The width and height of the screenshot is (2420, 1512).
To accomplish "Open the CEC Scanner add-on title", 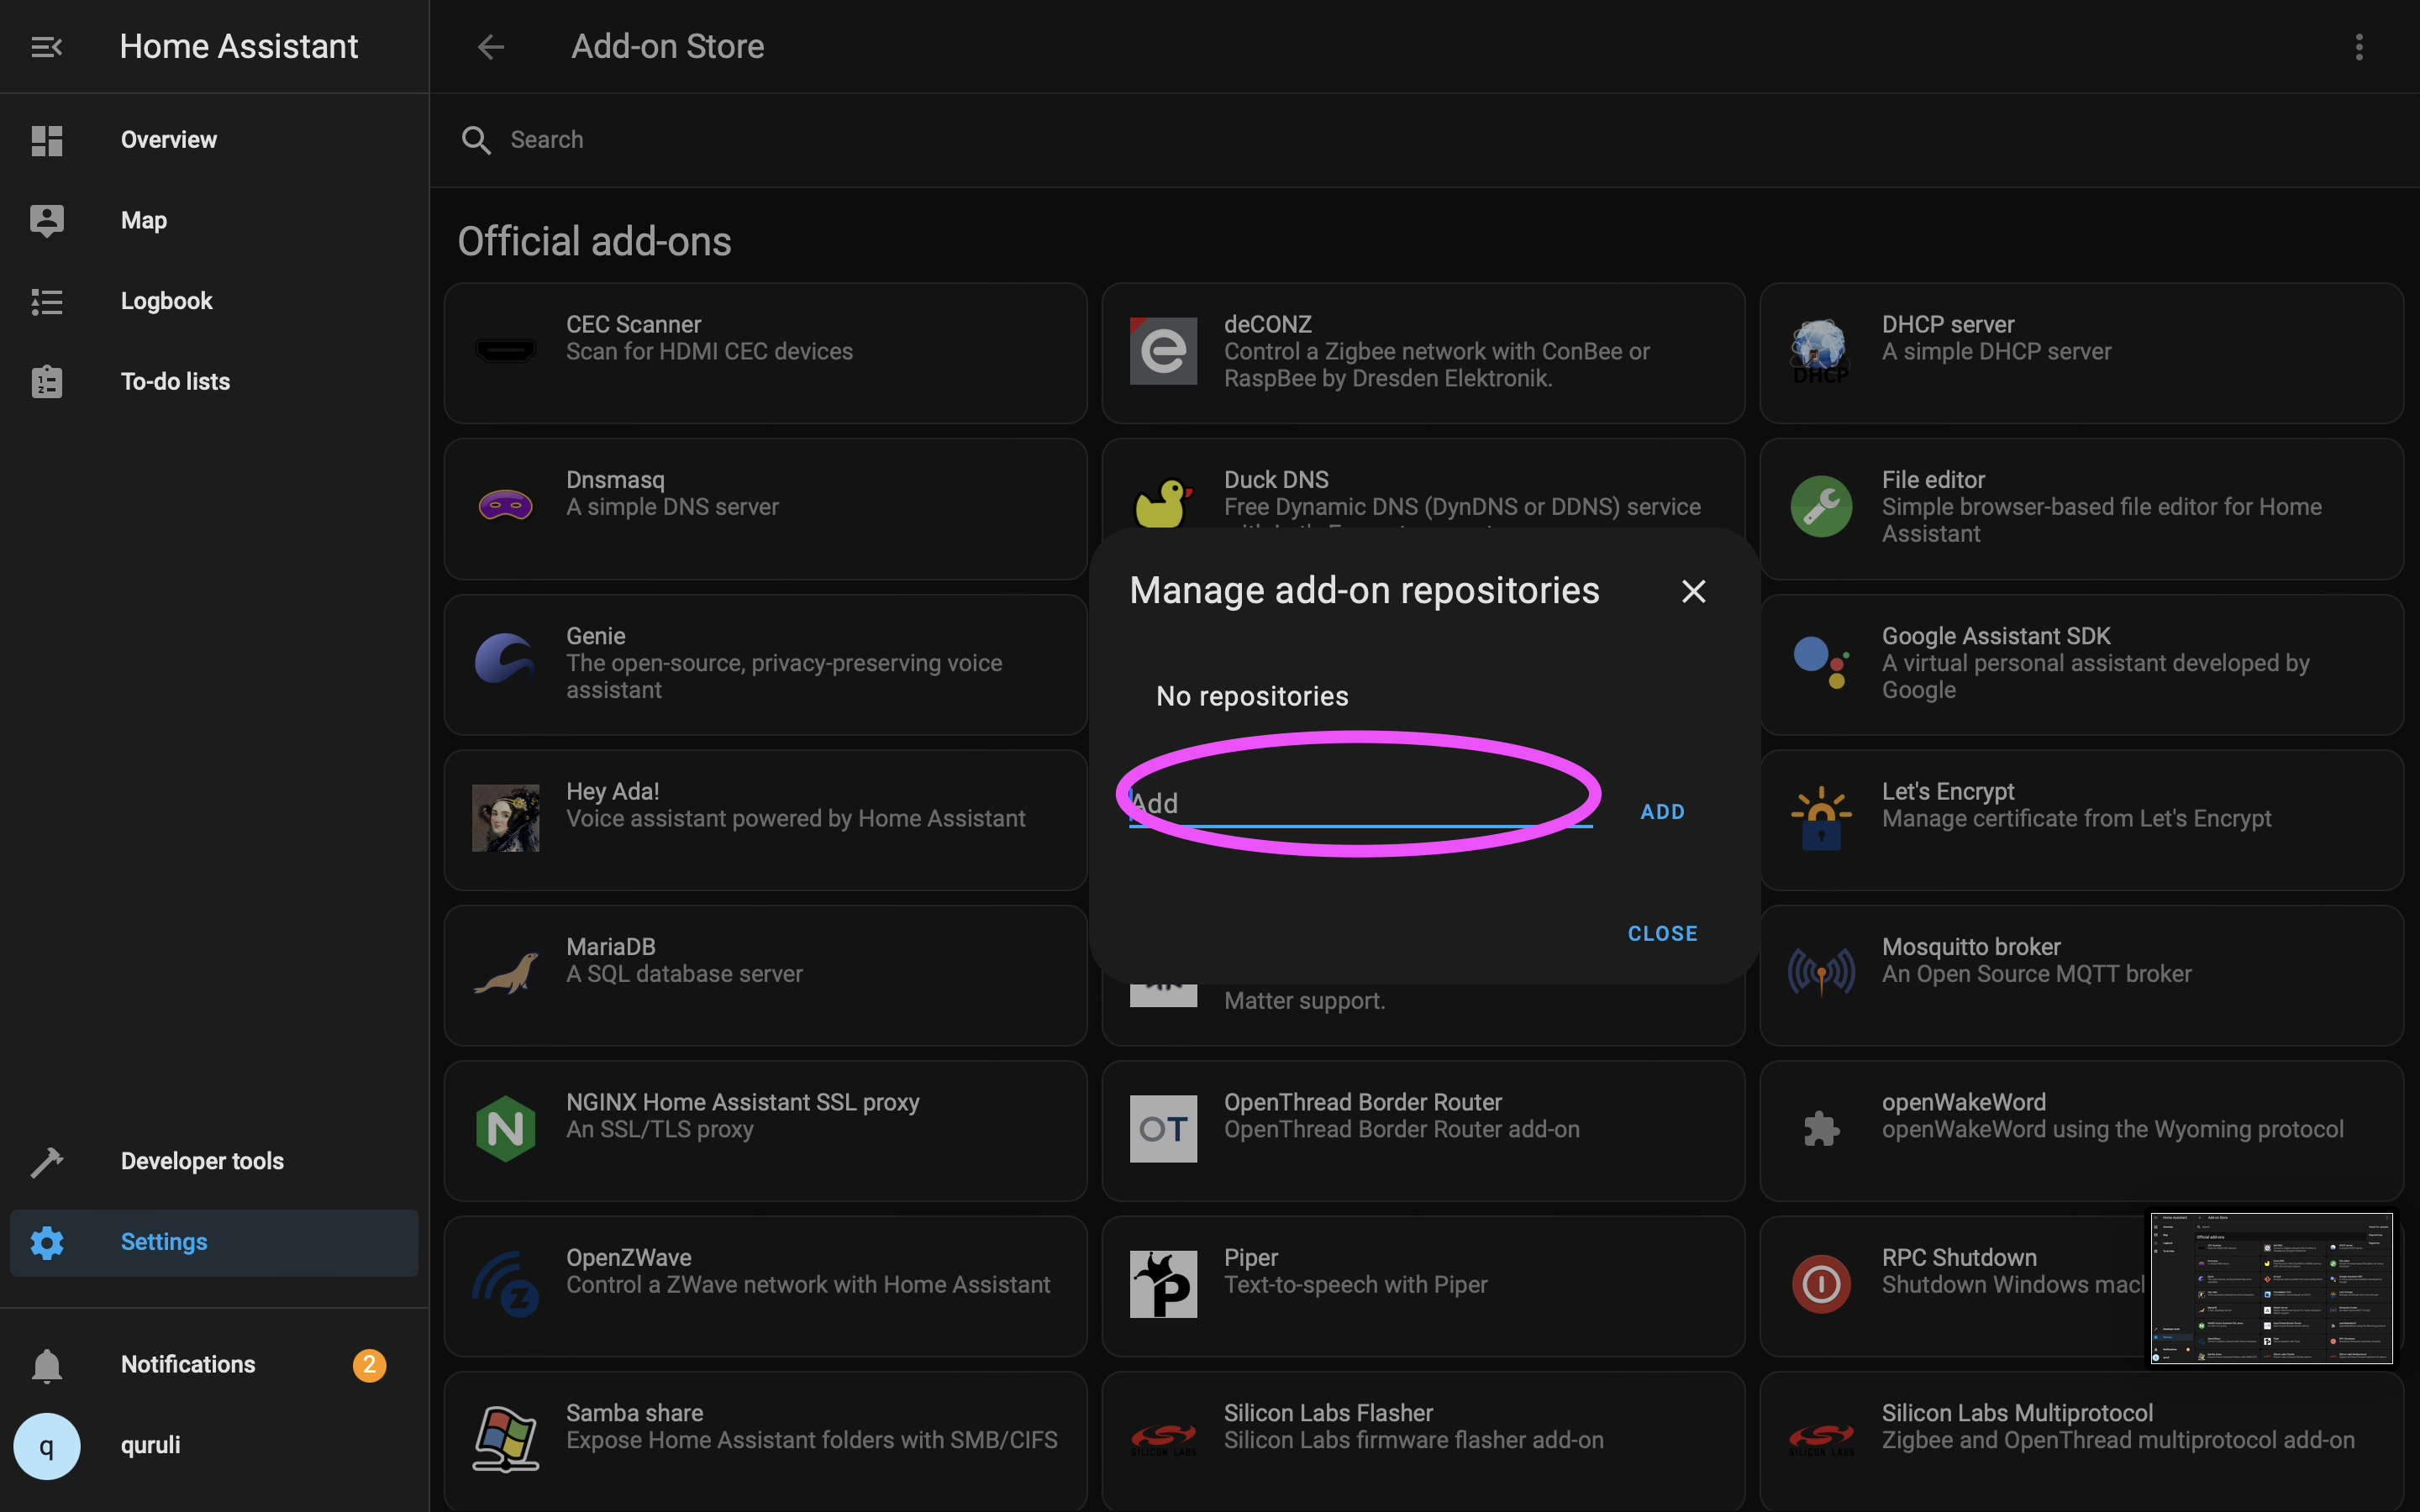I will 633,324.
